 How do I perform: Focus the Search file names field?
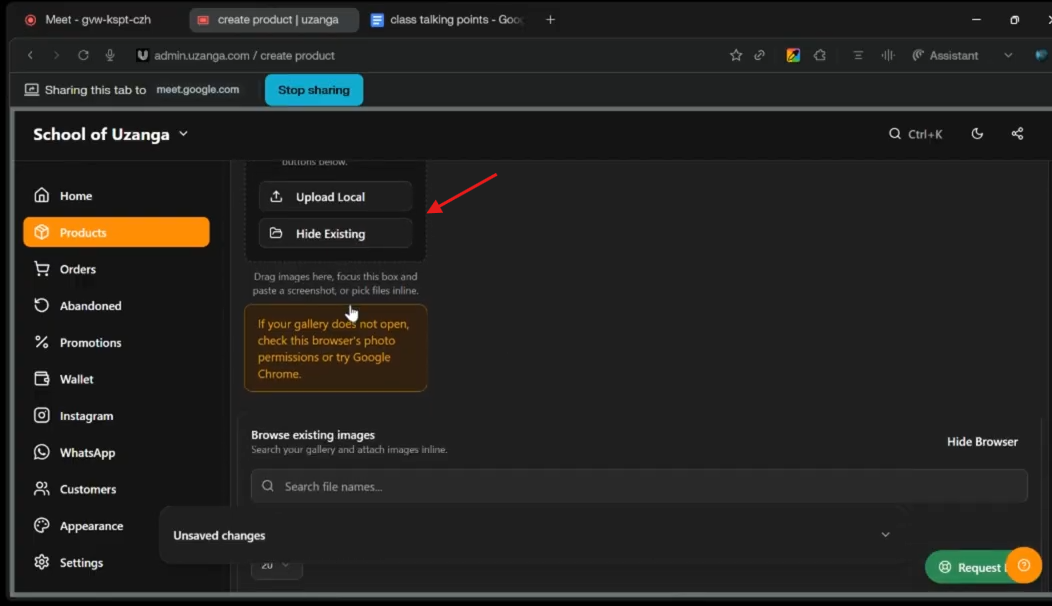pyautogui.click(x=639, y=486)
